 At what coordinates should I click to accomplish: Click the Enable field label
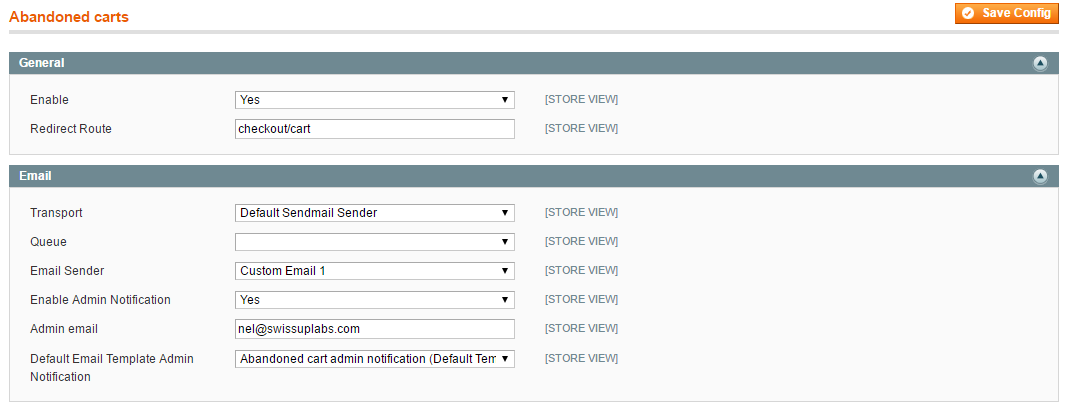pos(50,100)
